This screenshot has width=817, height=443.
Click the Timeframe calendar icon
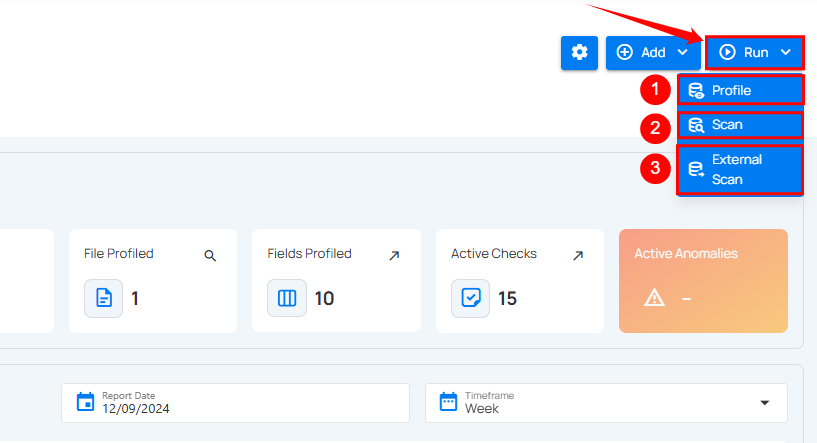click(448, 403)
